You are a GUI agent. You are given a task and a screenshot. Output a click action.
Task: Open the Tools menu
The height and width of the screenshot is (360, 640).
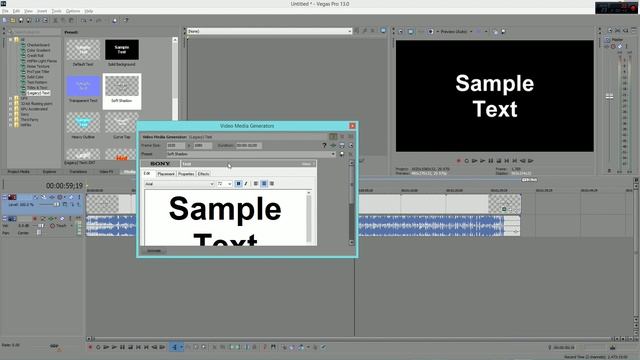point(56,11)
